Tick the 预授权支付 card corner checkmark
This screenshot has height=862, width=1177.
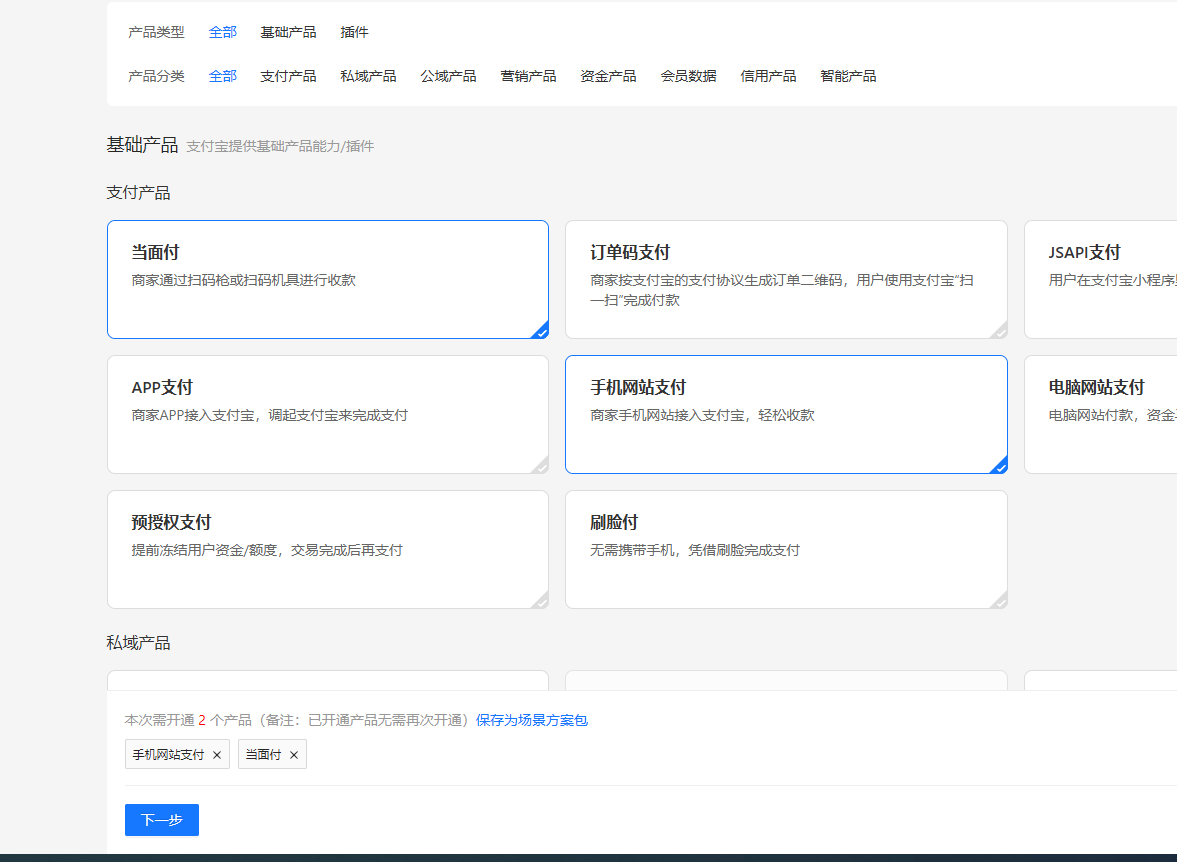pos(540,601)
